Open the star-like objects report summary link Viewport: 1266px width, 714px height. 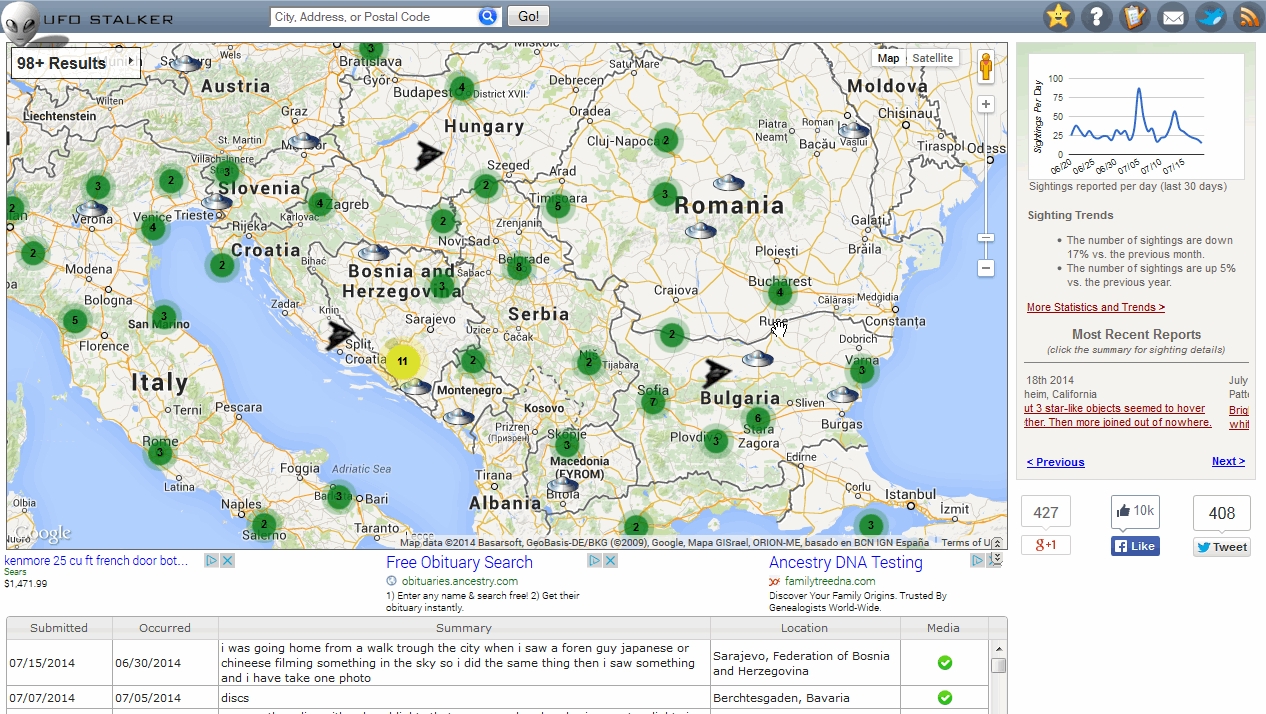[1117, 415]
